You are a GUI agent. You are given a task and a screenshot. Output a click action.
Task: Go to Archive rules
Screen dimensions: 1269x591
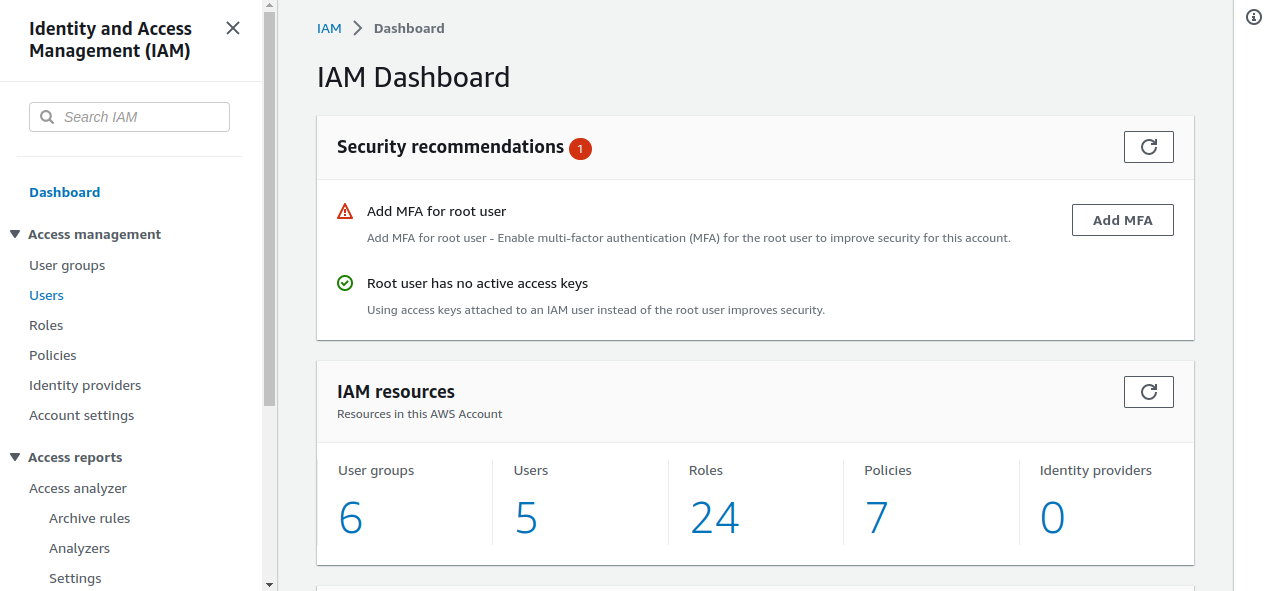(x=90, y=518)
